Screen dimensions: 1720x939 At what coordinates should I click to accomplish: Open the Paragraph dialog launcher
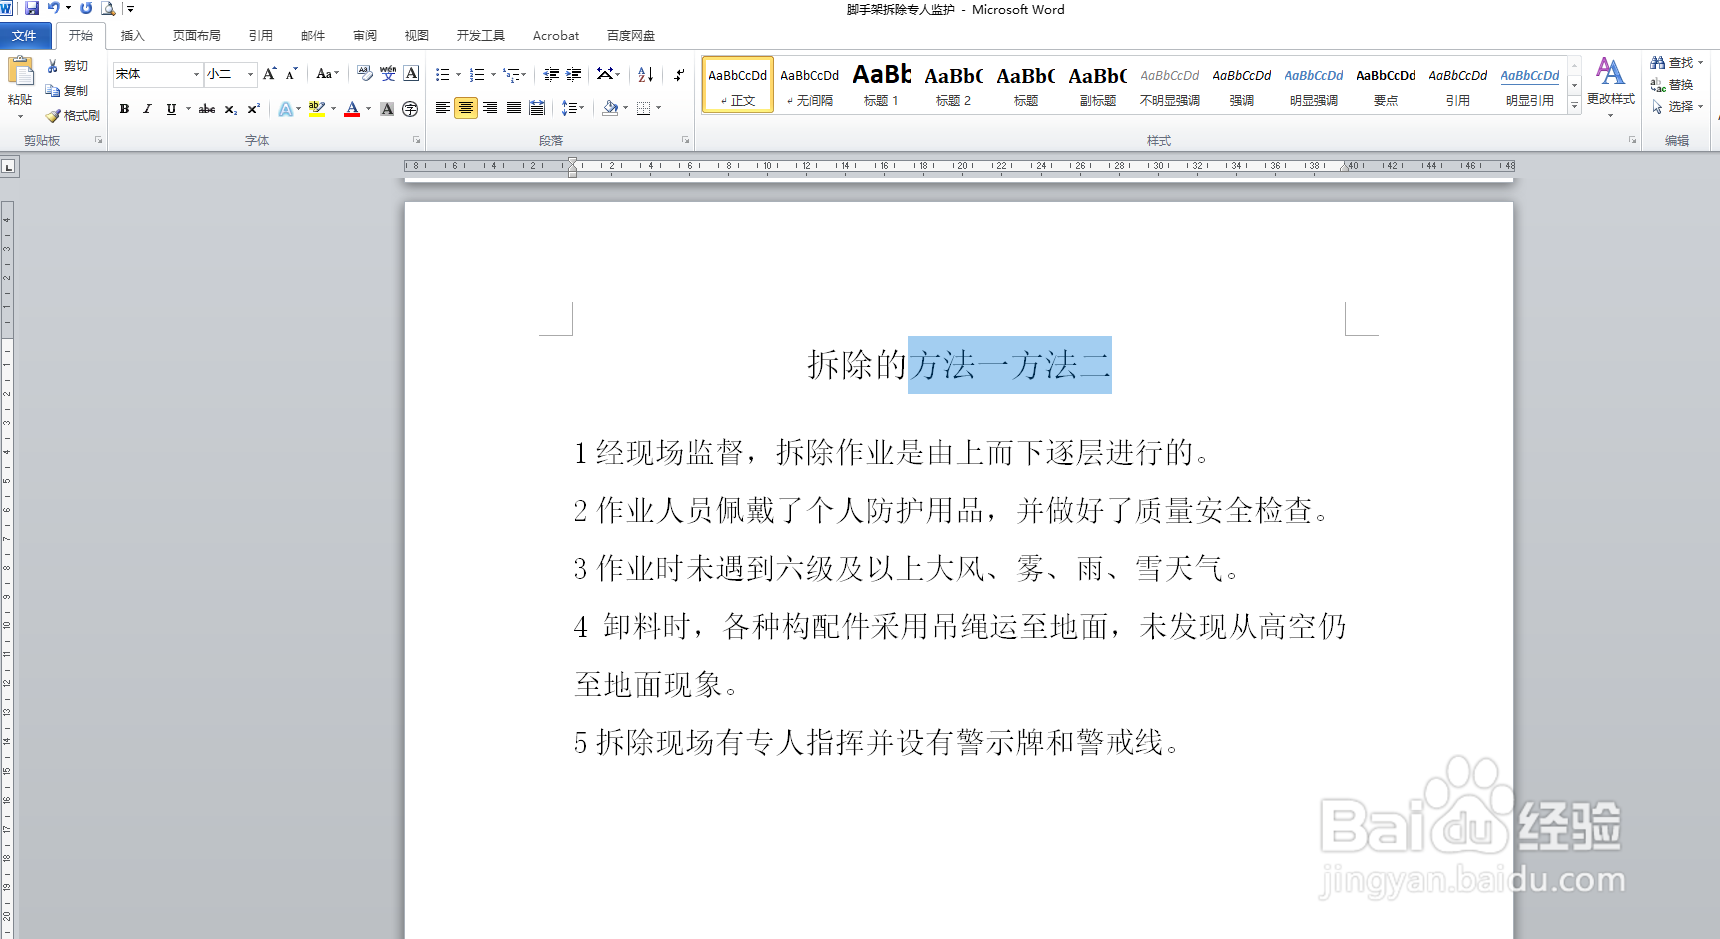coord(686,140)
